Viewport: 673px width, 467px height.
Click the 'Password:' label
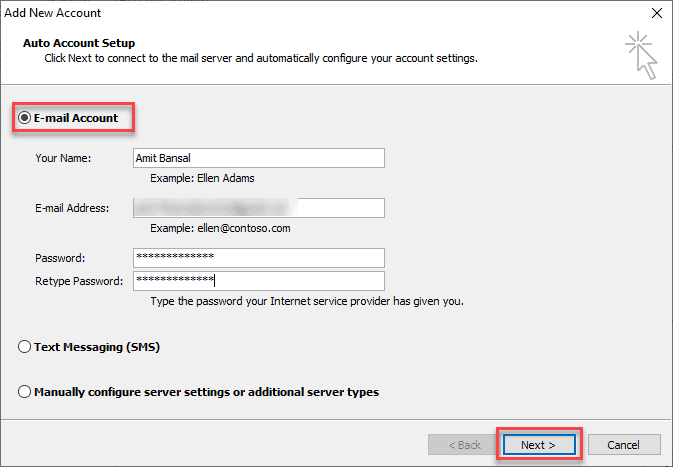pyautogui.click(x=60, y=258)
